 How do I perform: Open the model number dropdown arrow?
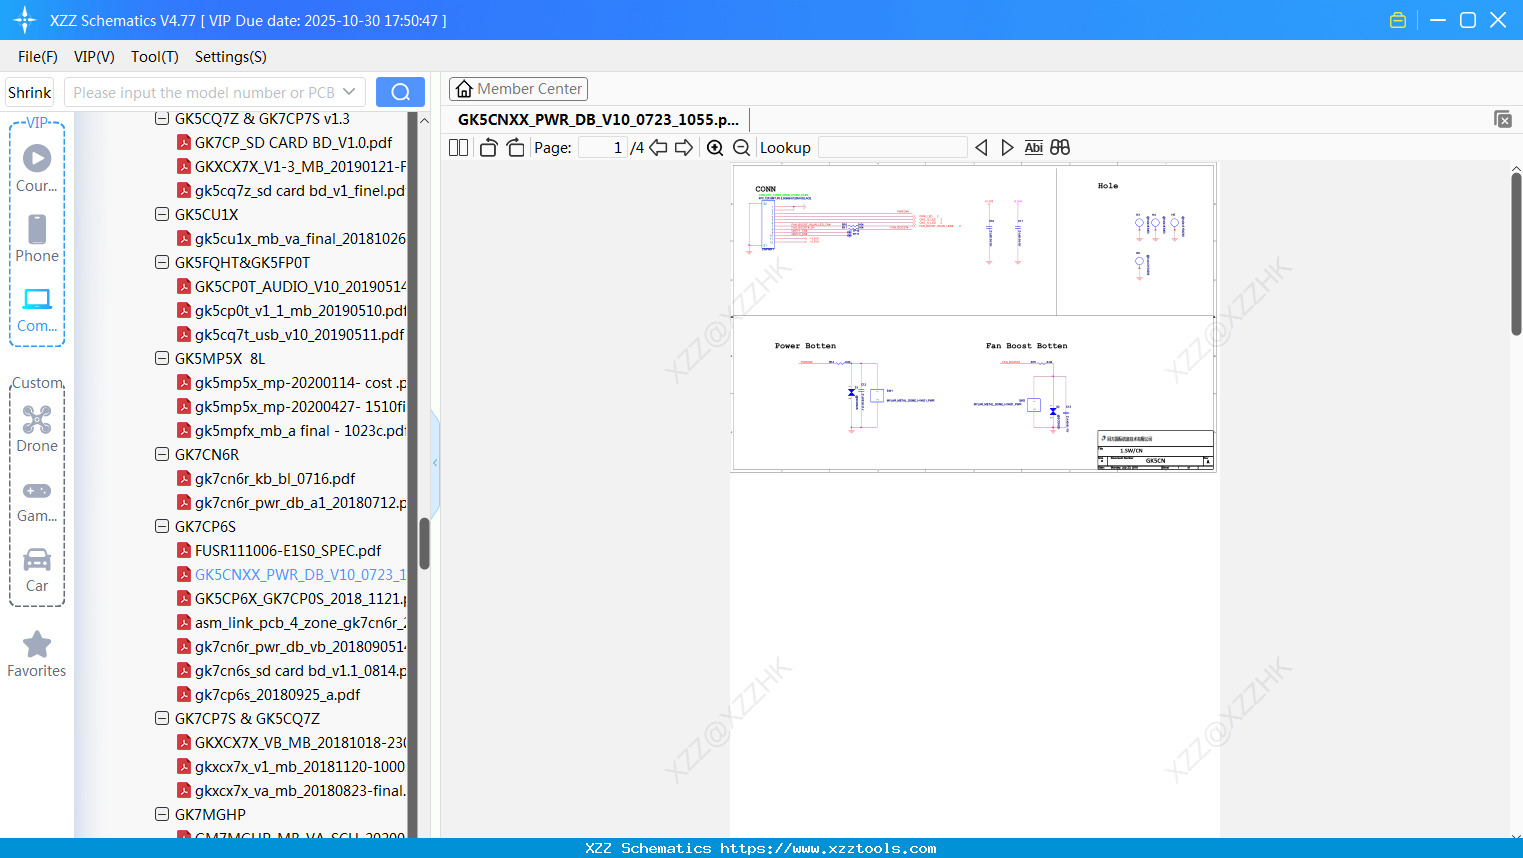(x=349, y=92)
